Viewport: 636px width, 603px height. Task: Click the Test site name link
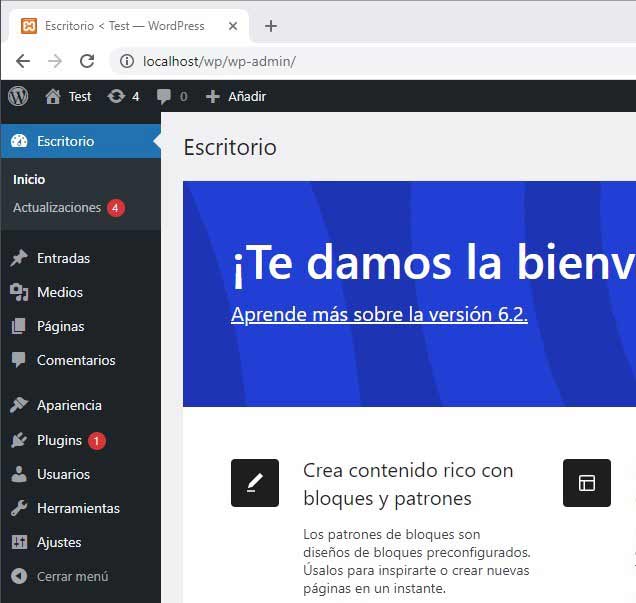(80, 97)
